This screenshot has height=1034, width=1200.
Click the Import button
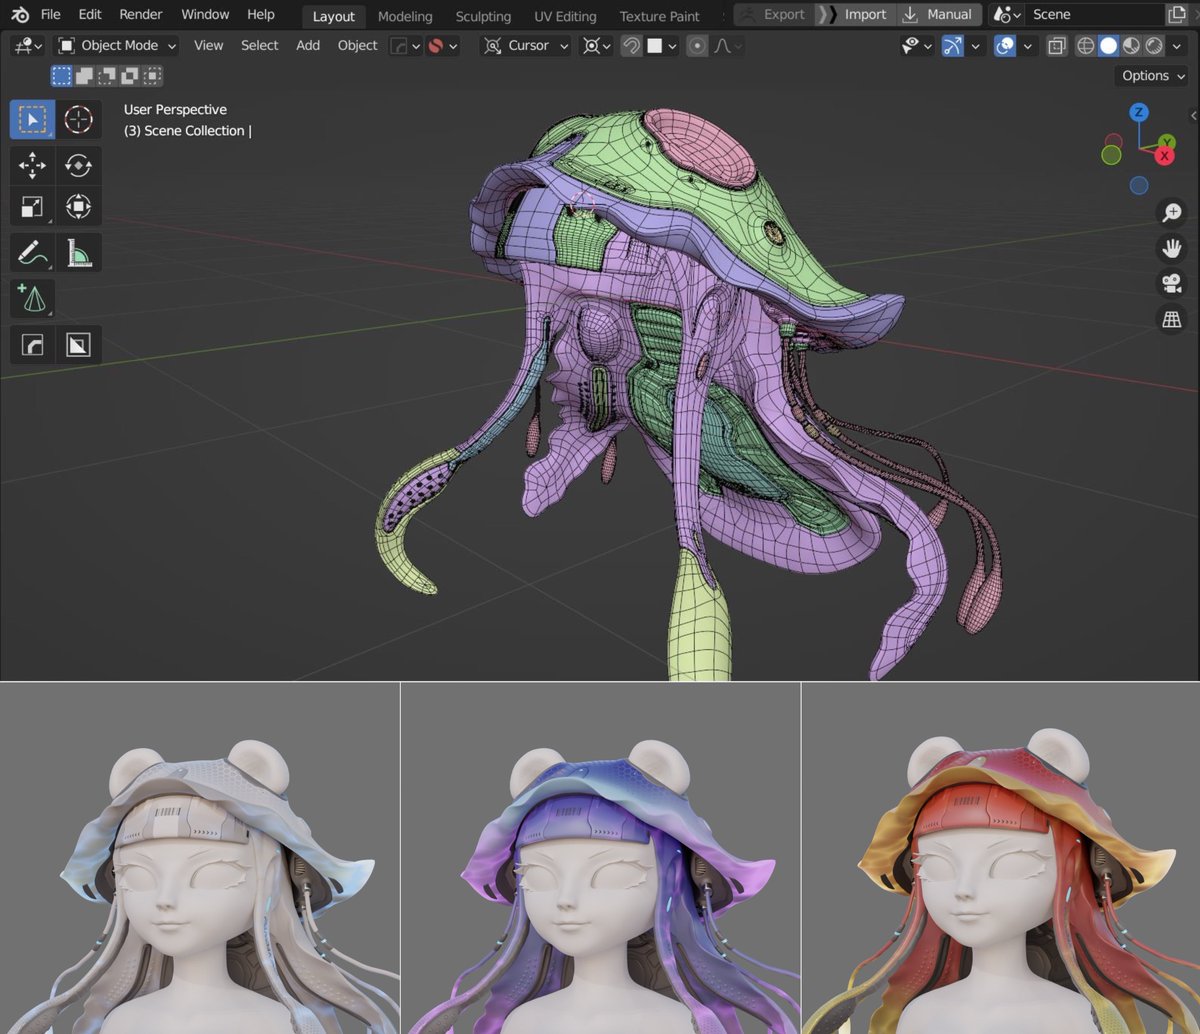(866, 14)
